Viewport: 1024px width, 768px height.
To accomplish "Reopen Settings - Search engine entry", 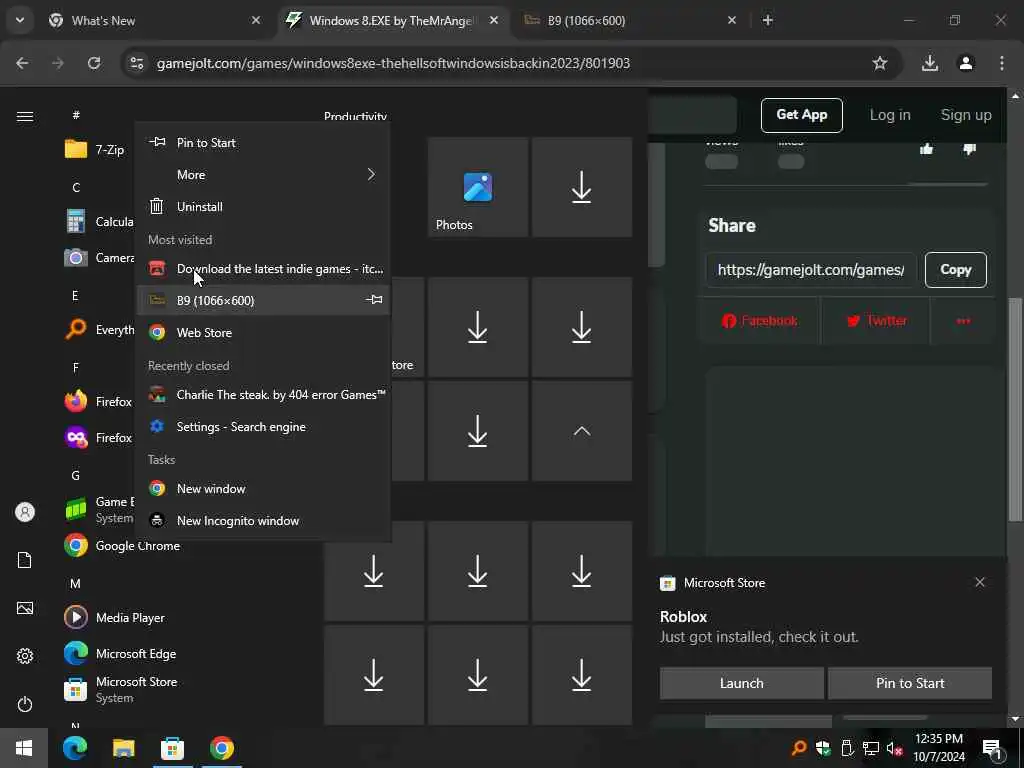I will point(263,426).
